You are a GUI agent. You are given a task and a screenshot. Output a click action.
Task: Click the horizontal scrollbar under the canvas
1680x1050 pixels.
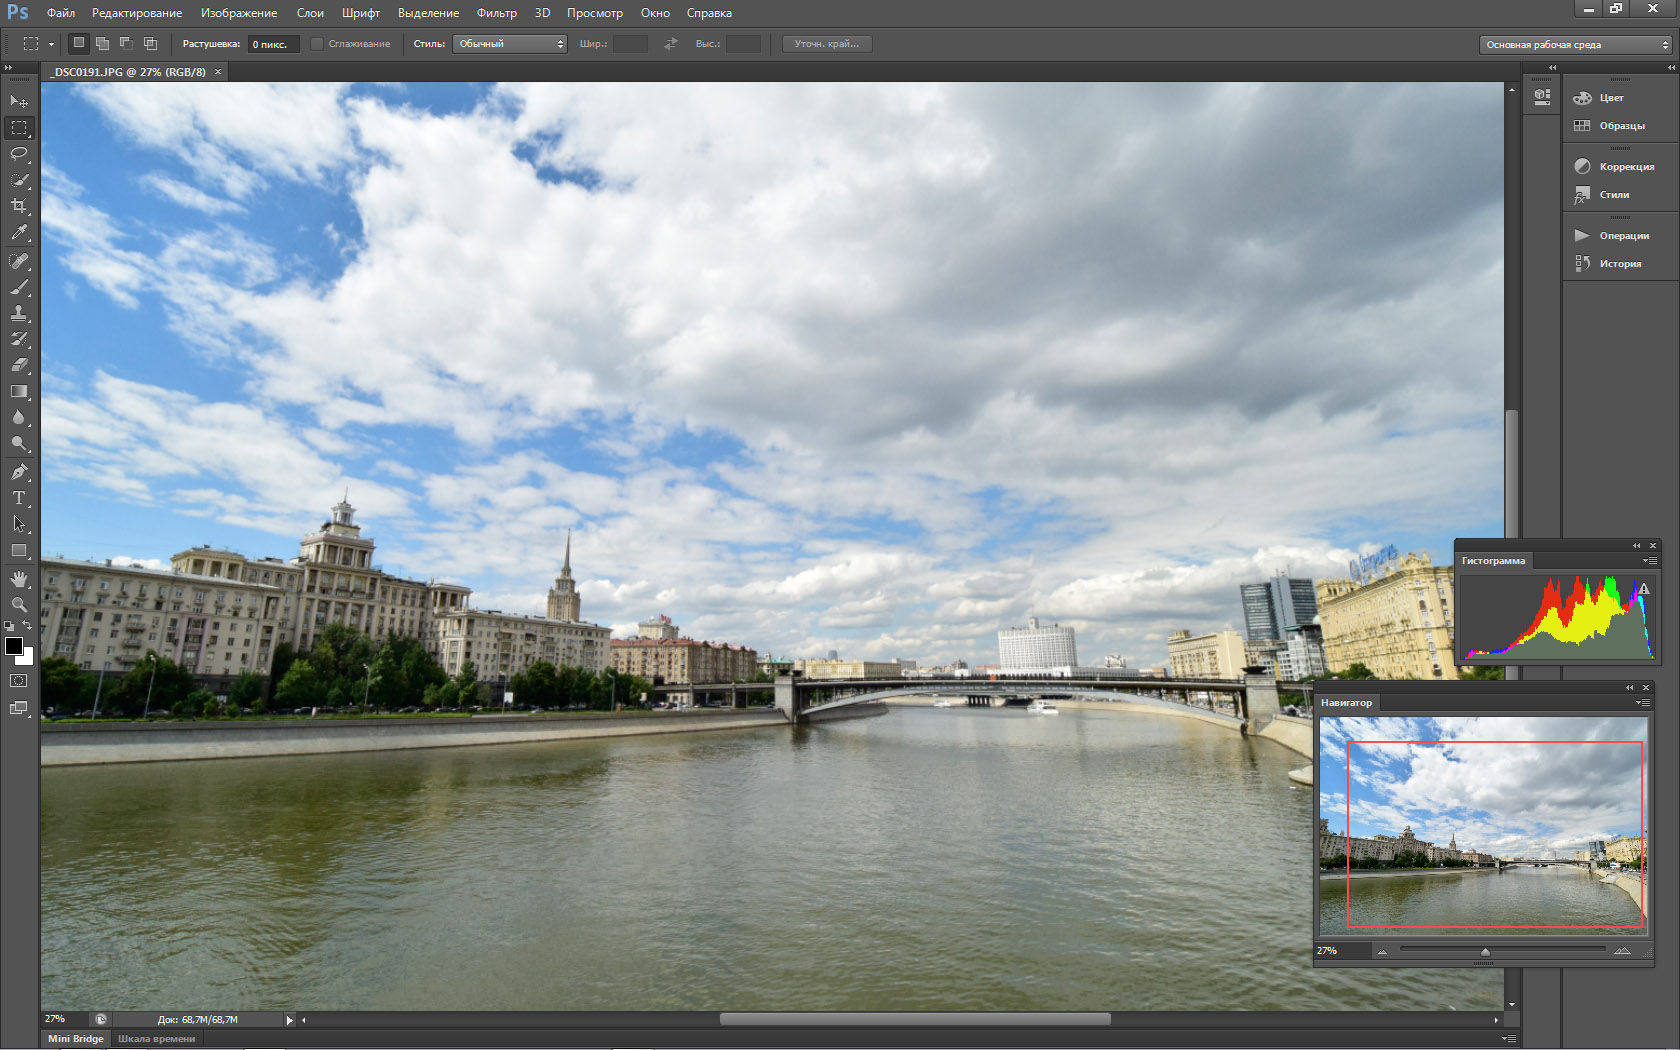915,1019
